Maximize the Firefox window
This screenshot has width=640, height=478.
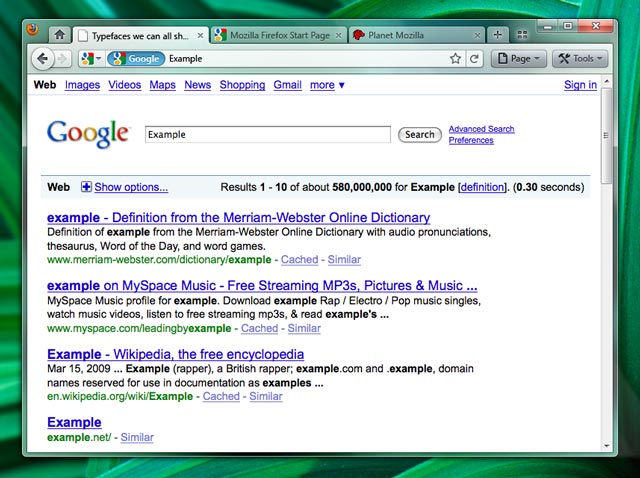click(568, 26)
